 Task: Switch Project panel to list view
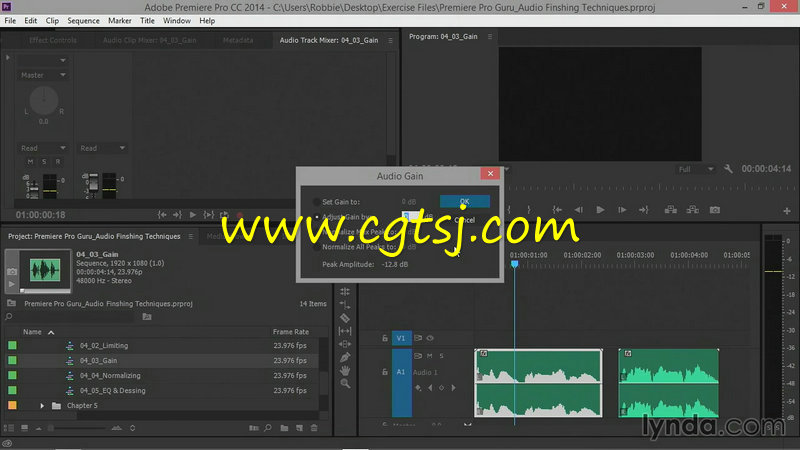coord(9,428)
